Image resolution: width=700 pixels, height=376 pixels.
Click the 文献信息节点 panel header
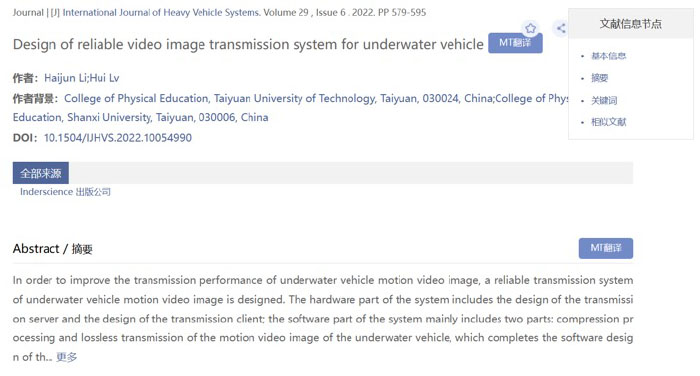(630, 24)
